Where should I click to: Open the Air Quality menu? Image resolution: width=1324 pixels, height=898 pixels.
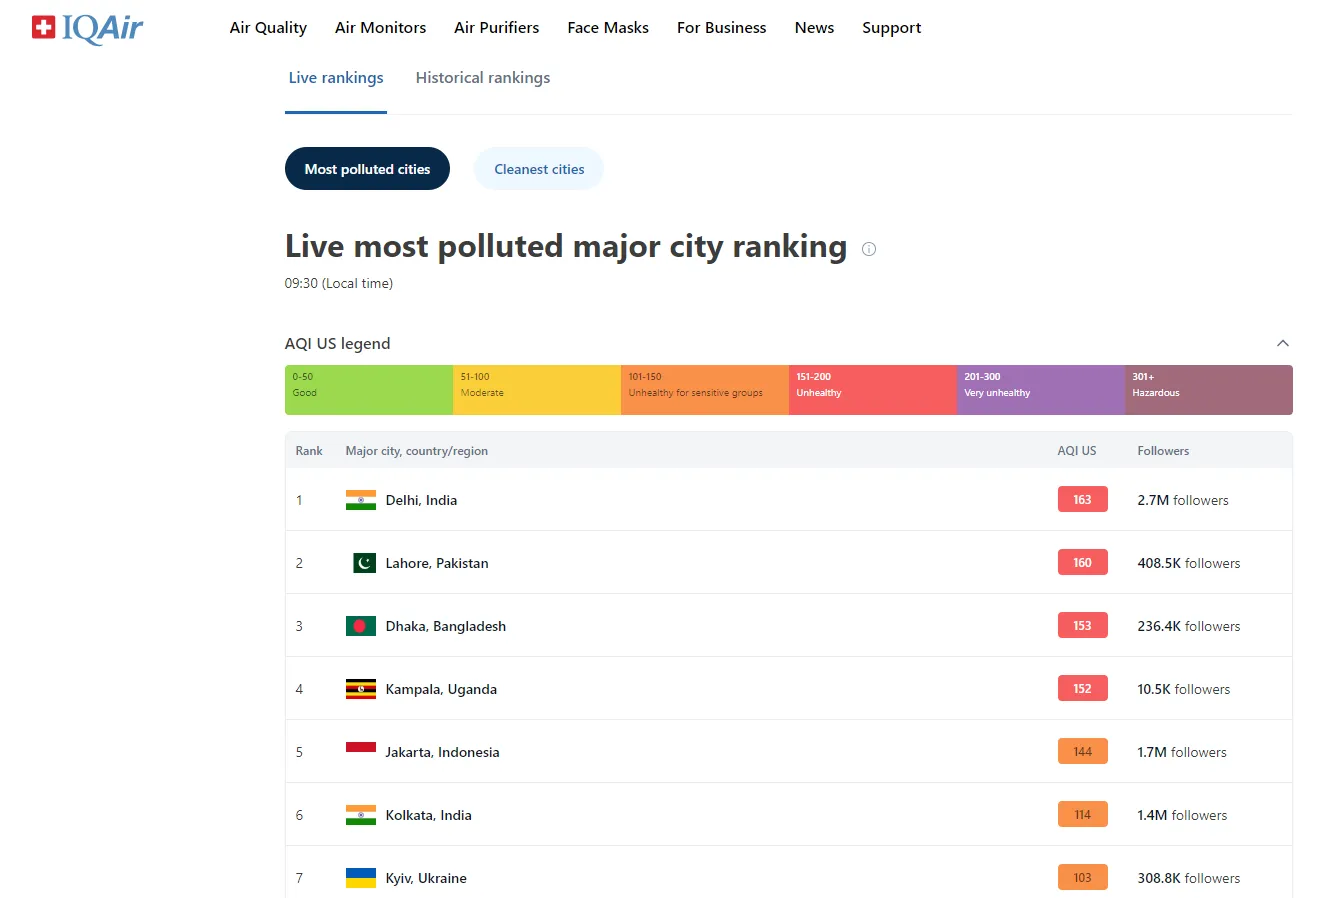click(x=268, y=28)
